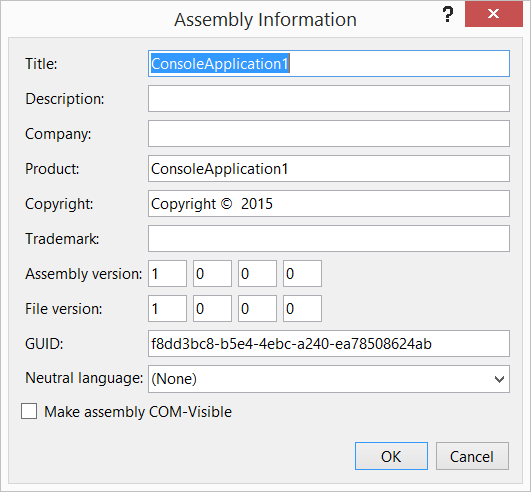531x492 pixels.
Task: Confirm changes with the OK button
Action: [391, 456]
